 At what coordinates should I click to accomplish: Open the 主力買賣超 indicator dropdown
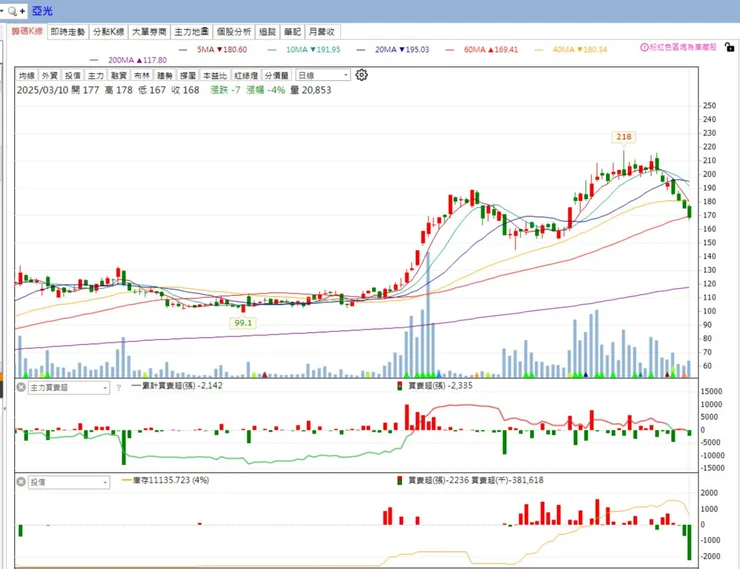[x=69, y=388]
